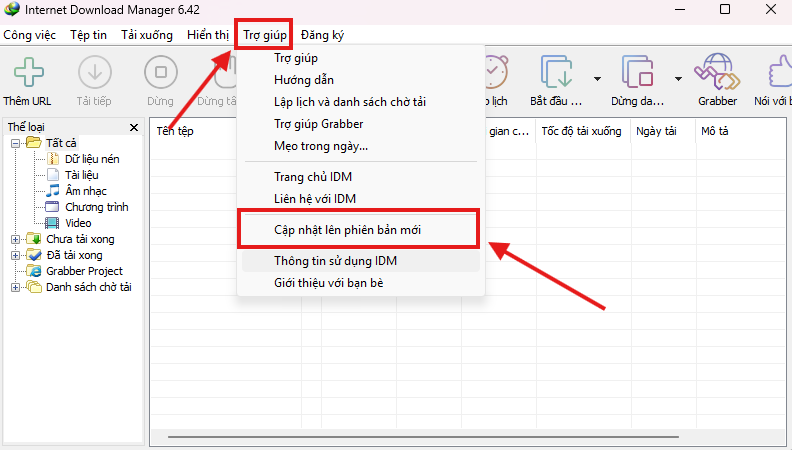Viewport: 792px width, 450px height.
Task: Open the Công việc menu
Action: pyautogui.click(x=29, y=35)
